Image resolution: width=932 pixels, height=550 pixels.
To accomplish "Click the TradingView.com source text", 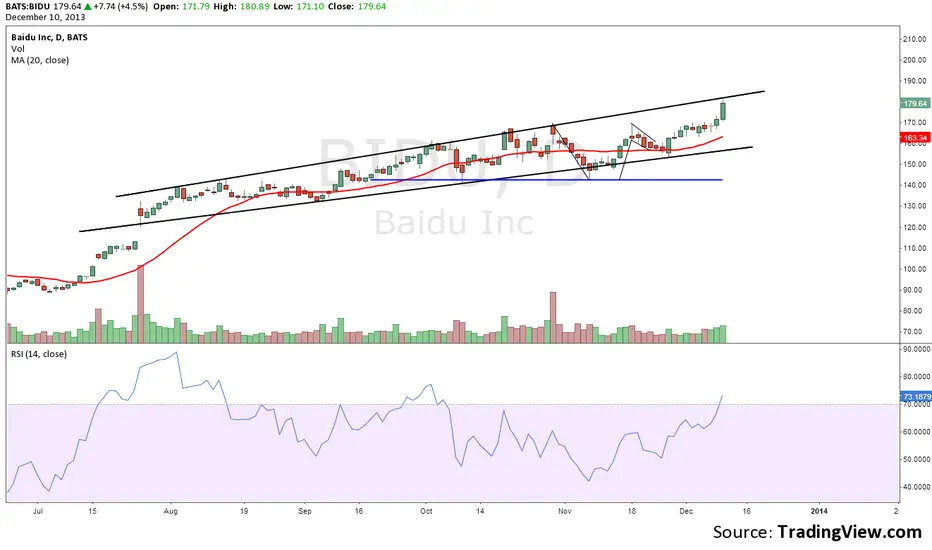I will point(849,532).
